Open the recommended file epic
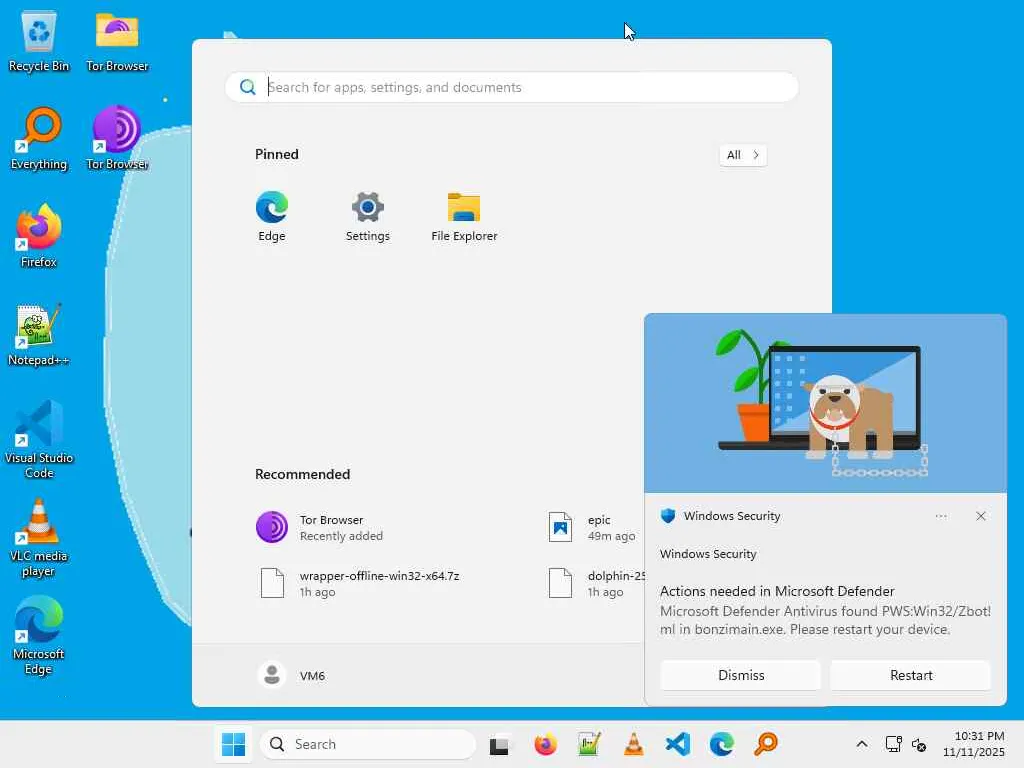This screenshot has height=768, width=1024. tap(594, 527)
